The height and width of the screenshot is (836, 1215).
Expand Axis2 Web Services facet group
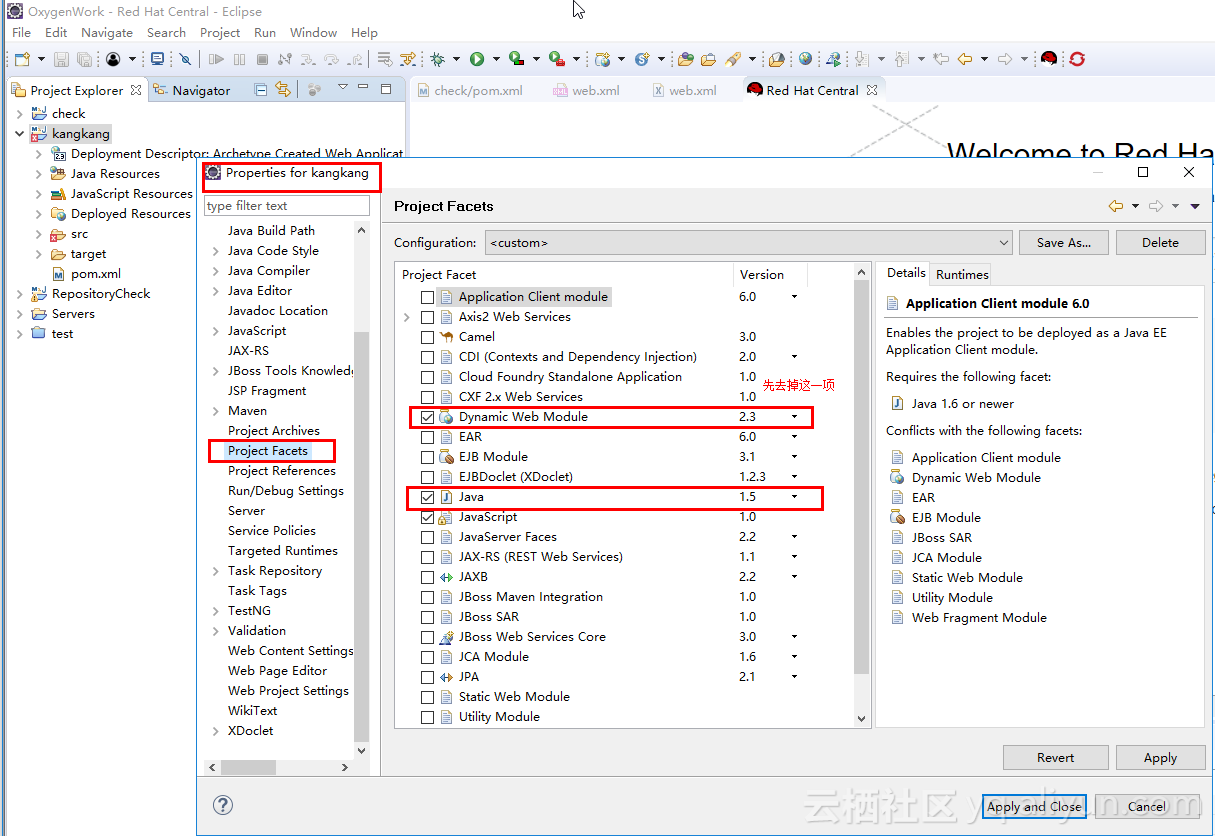(406, 317)
